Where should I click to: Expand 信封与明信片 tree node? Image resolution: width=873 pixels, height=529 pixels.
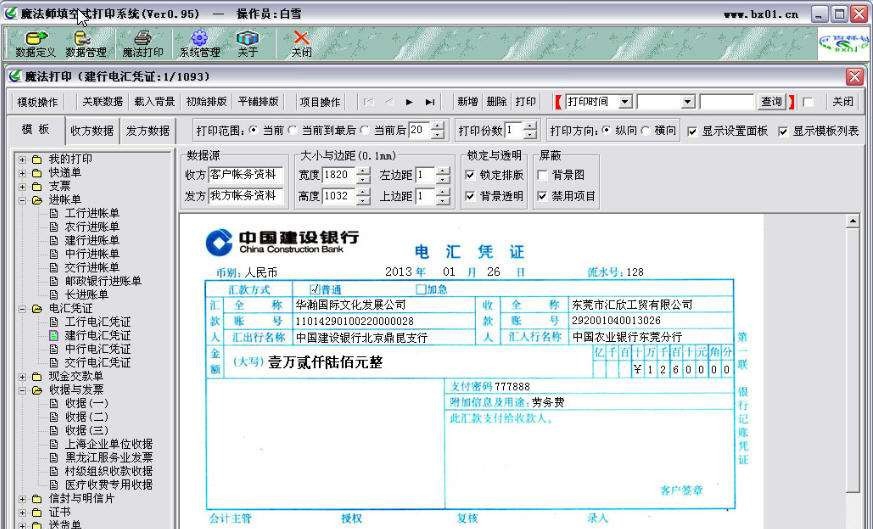(x=22, y=498)
